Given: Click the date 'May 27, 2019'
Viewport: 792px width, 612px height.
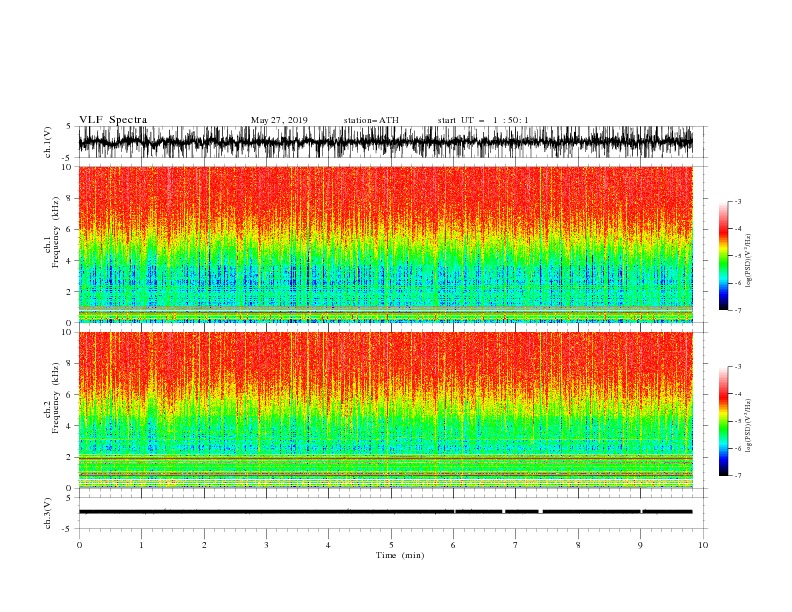Looking at the screenshot, I should (x=279, y=120).
